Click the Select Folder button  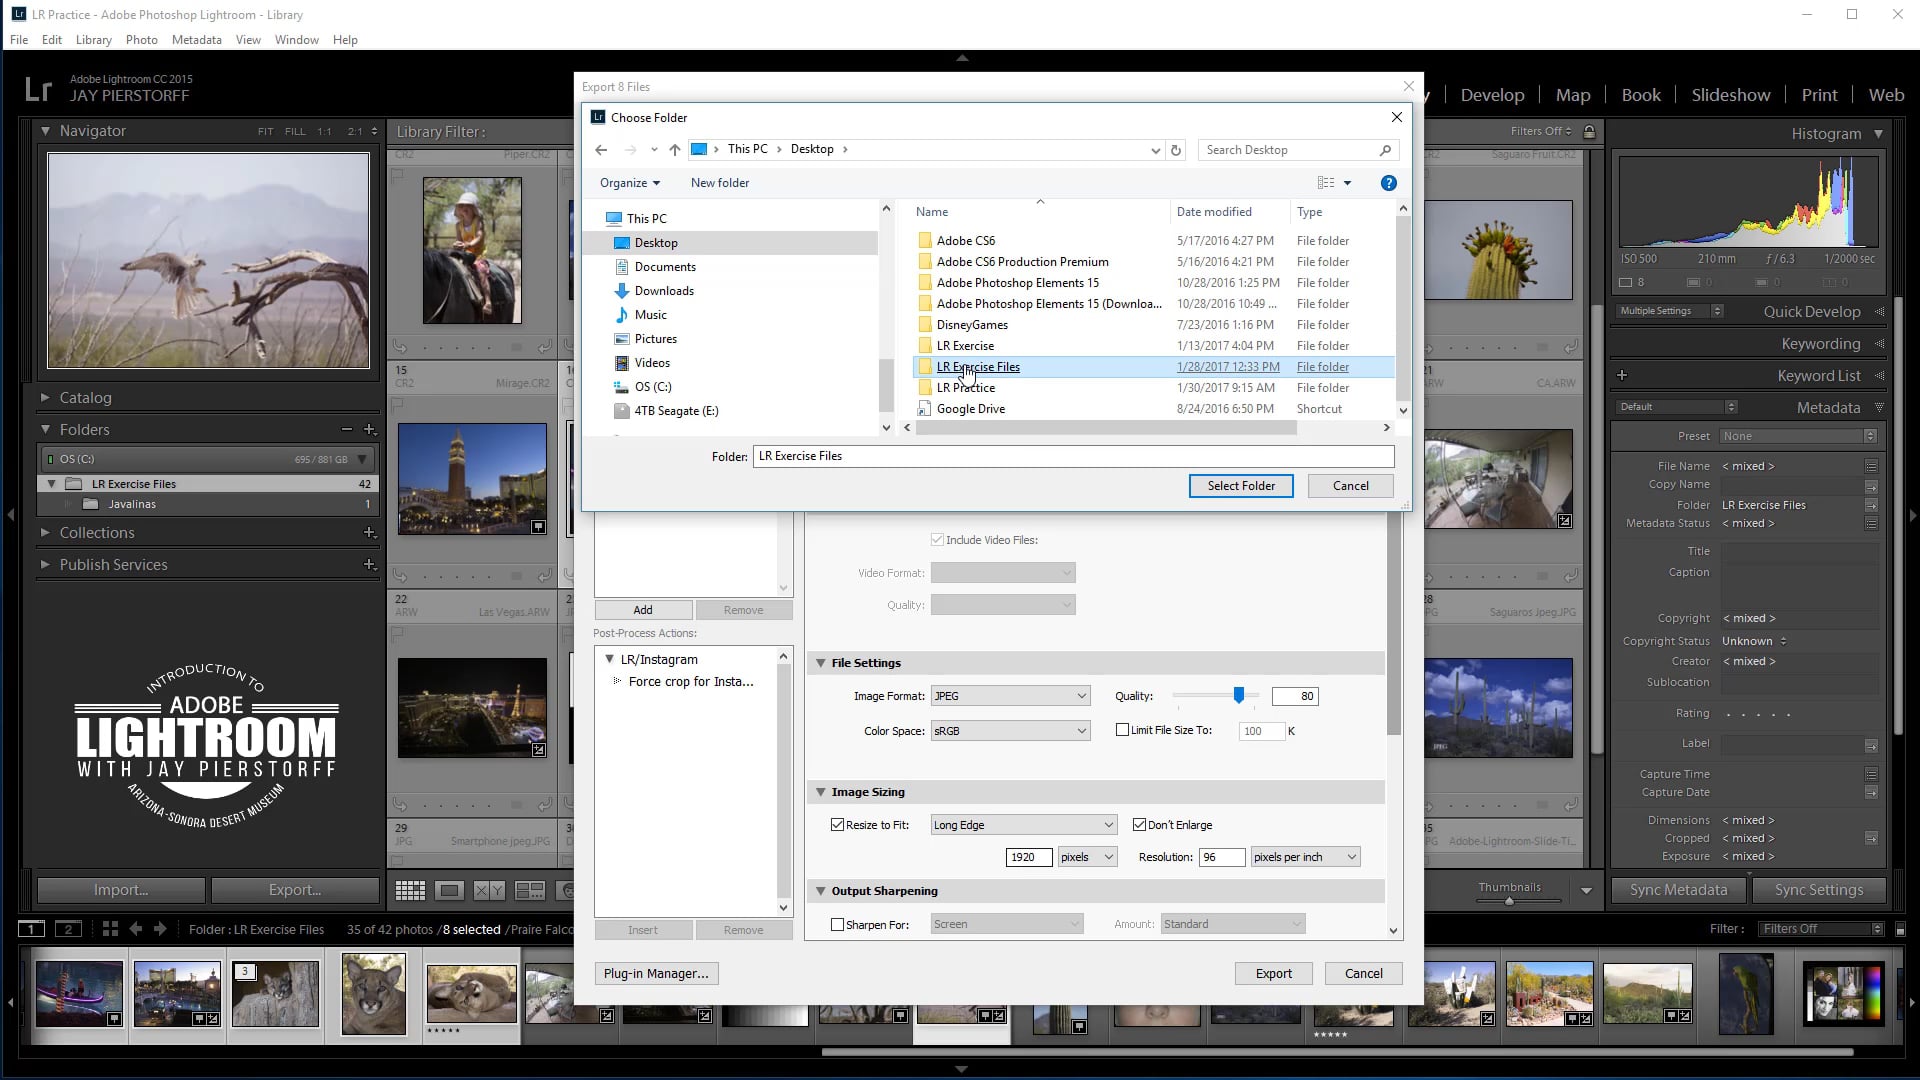tap(1240, 485)
